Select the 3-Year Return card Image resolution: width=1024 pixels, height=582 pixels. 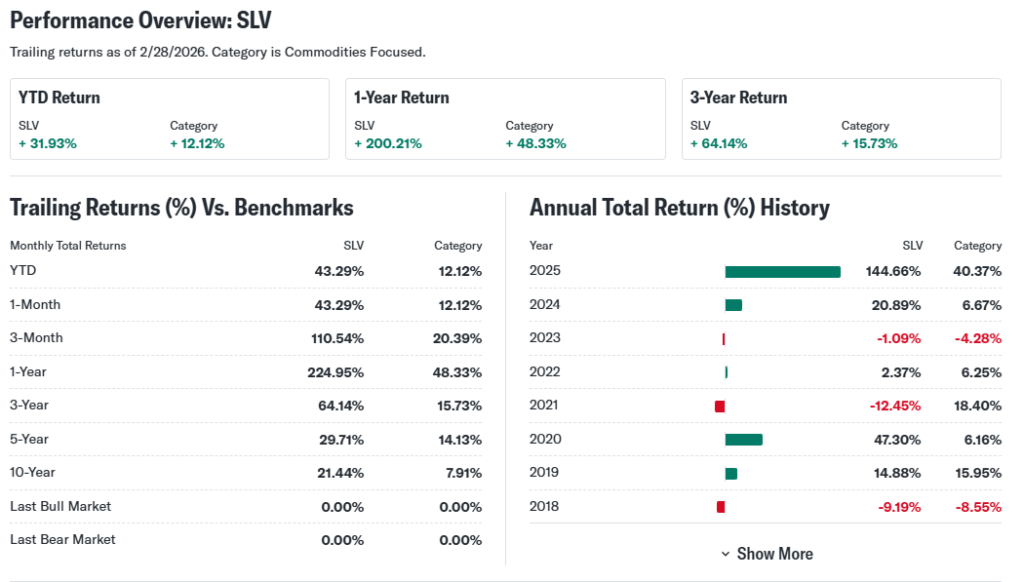[841, 119]
